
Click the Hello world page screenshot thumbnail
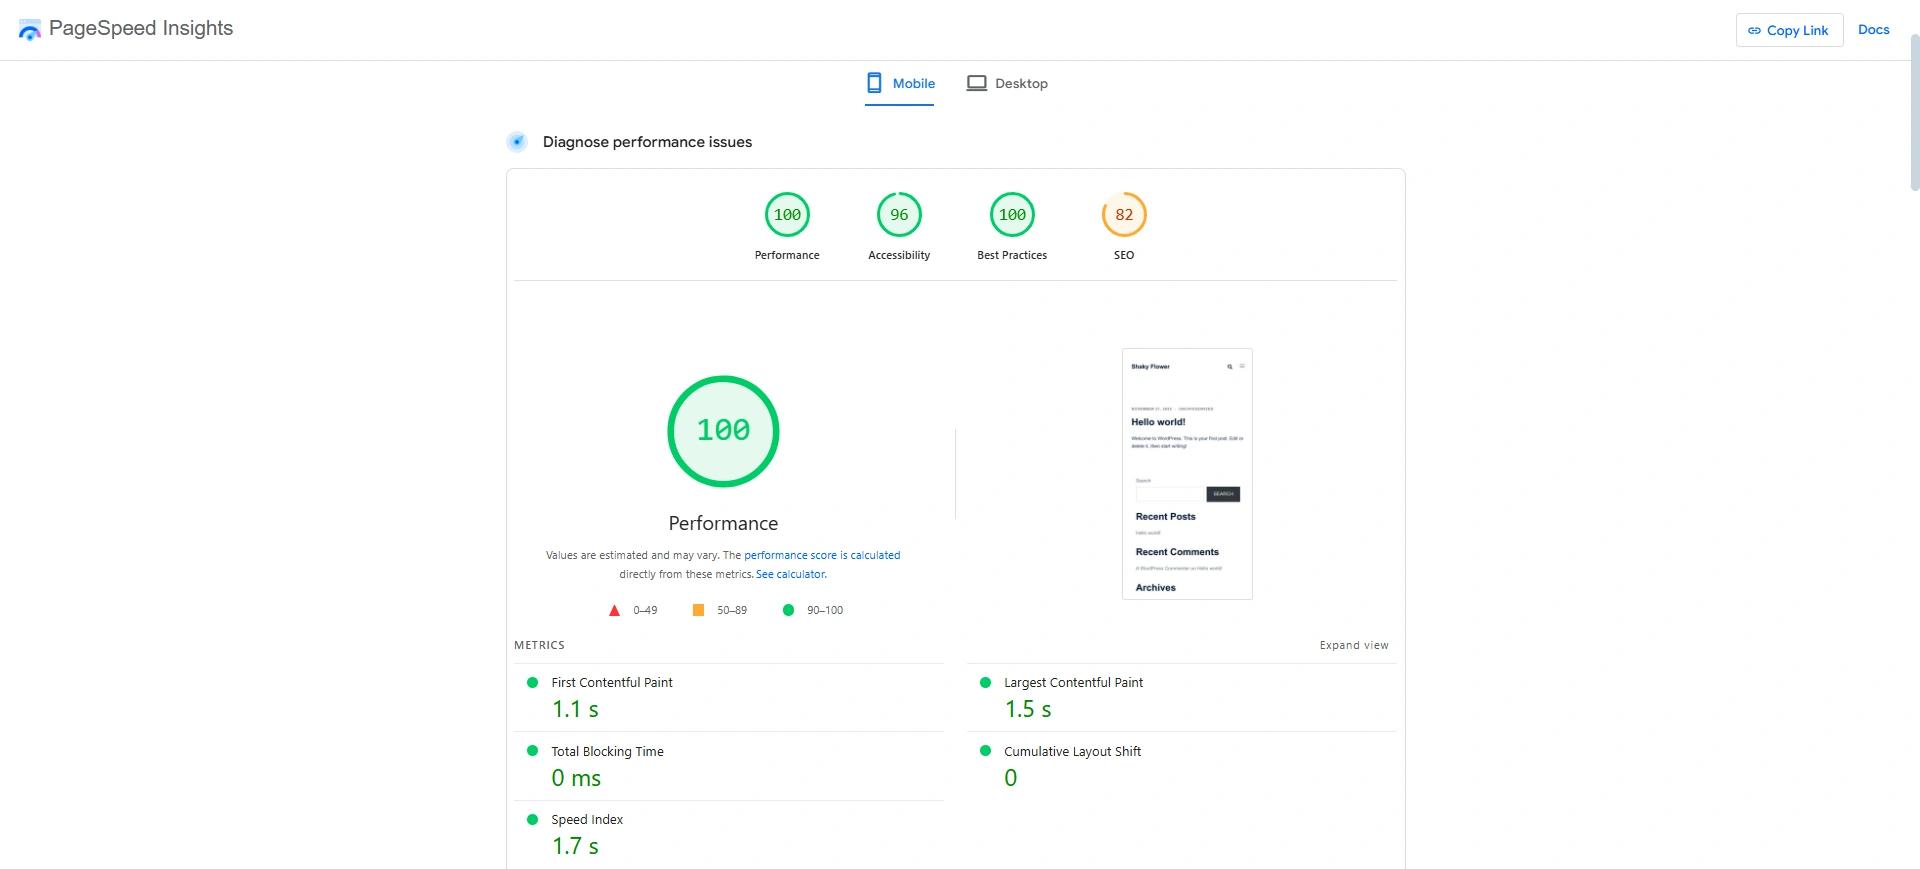1187,474
